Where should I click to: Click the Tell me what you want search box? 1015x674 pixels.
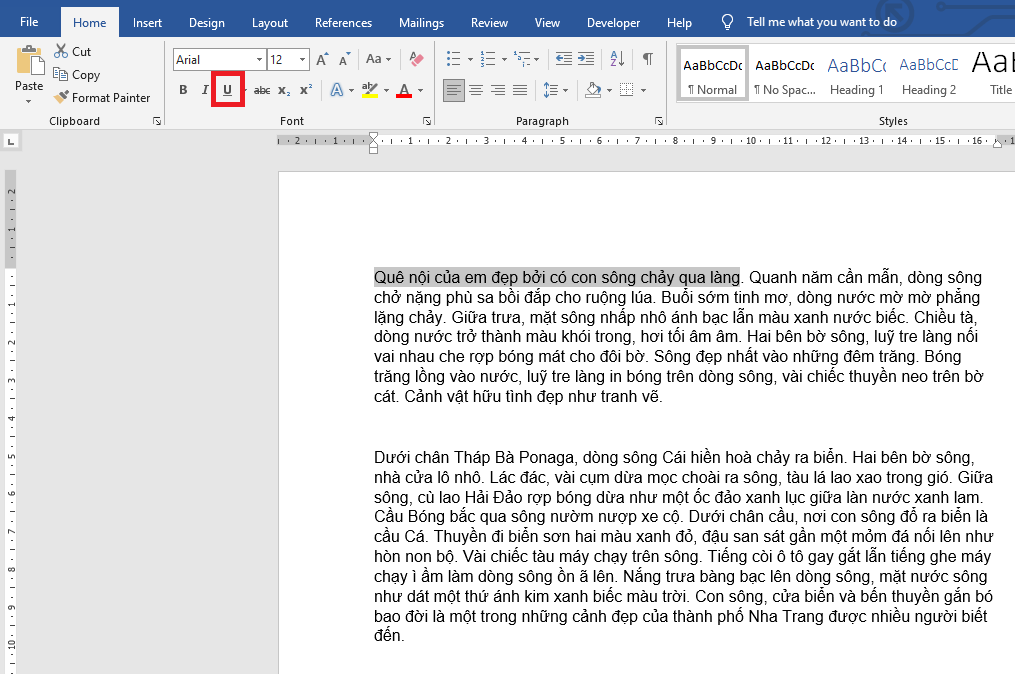pyautogui.click(x=821, y=22)
